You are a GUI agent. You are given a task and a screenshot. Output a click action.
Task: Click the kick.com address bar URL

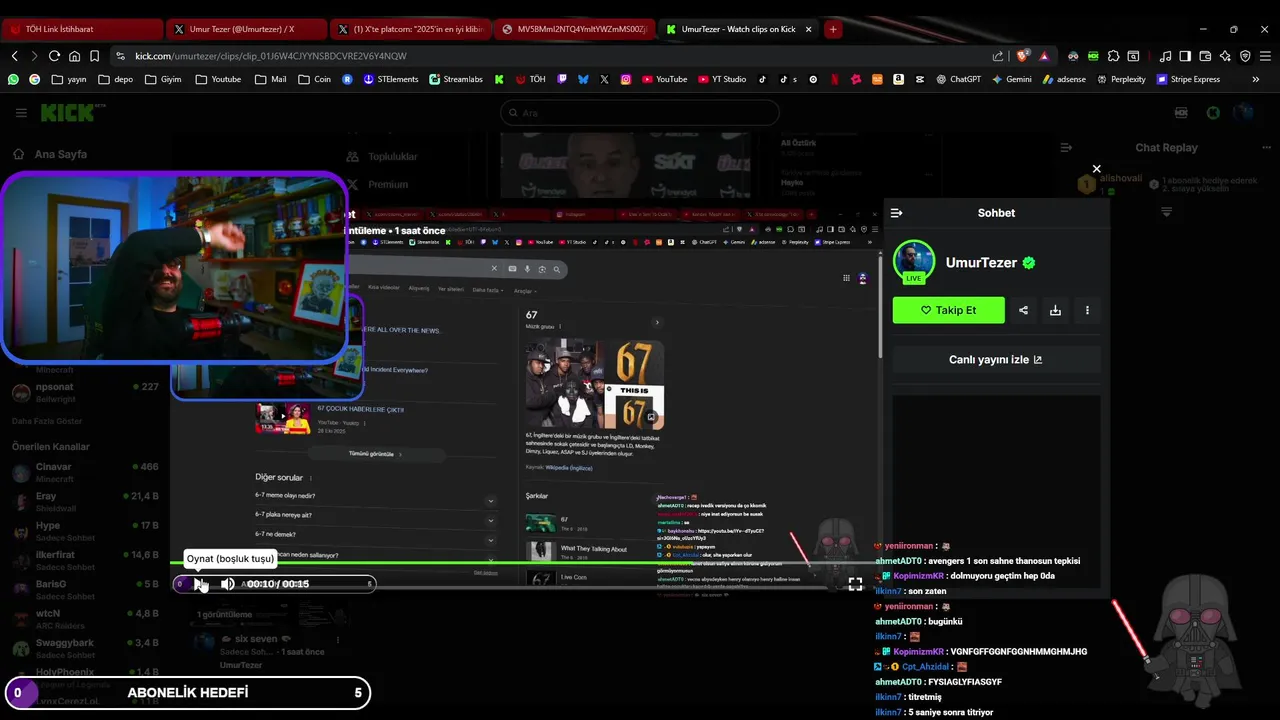pyautogui.click(x=271, y=56)
